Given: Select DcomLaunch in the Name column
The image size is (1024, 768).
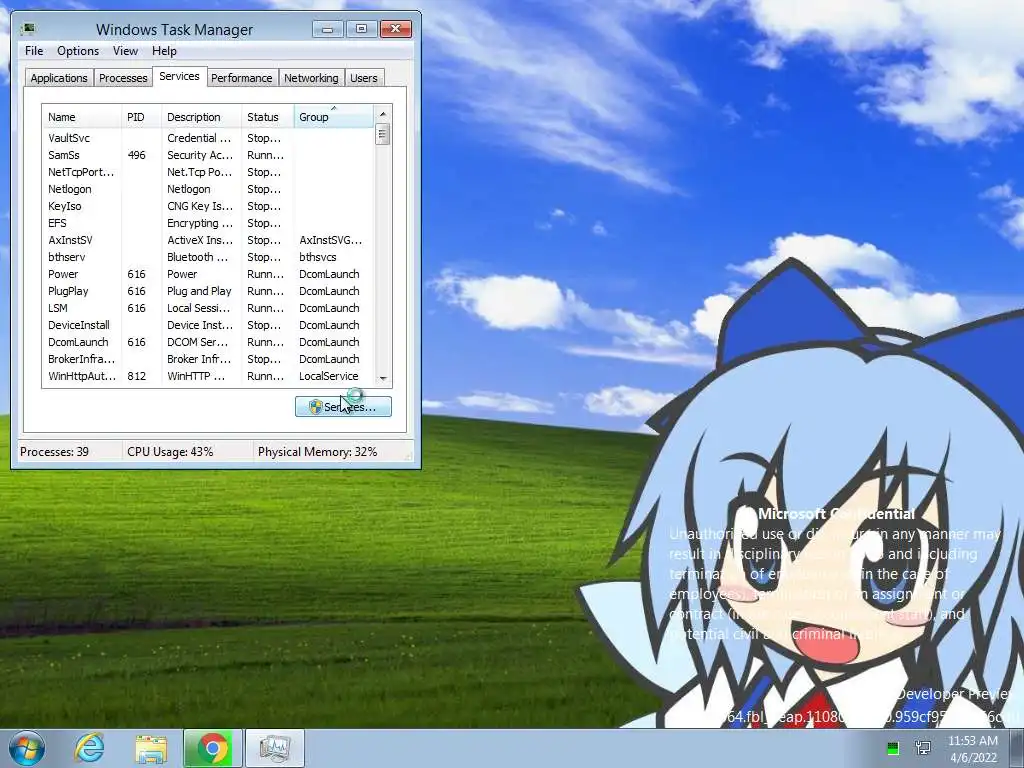Looking at the screenshot, I should coord(78,342).
